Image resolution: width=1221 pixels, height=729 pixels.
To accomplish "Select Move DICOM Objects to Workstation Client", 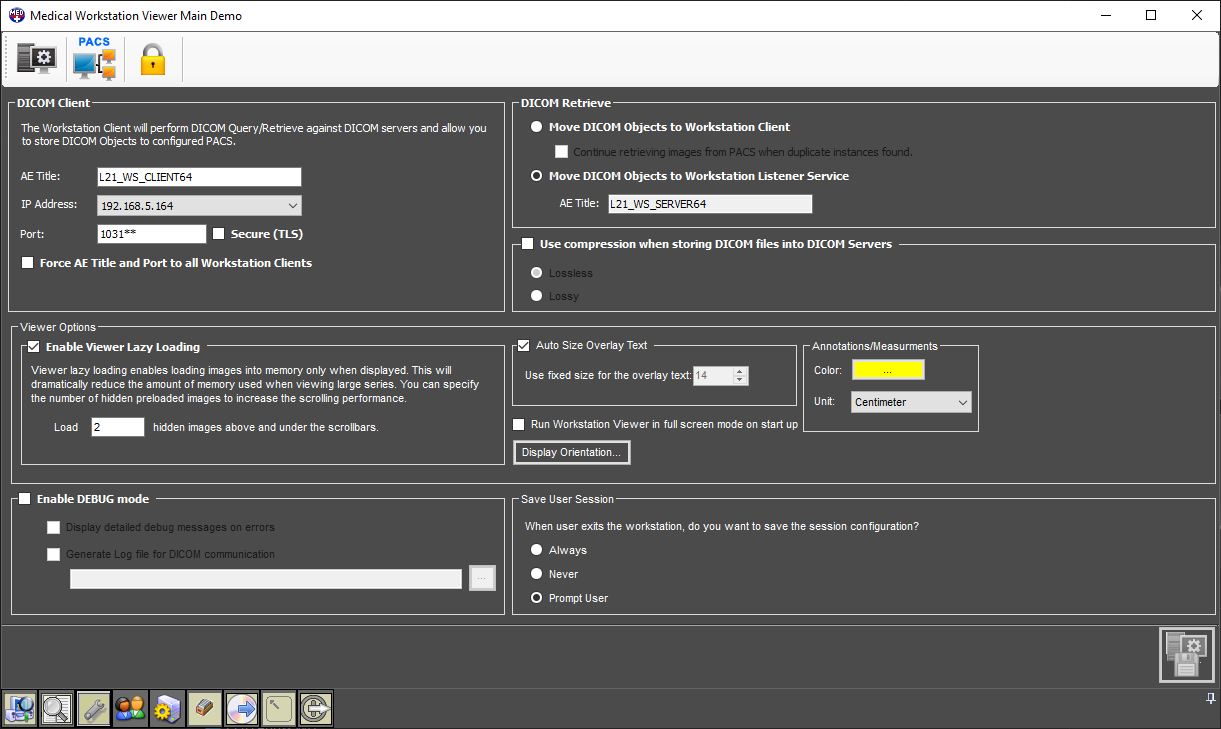I will click(x=537, y=127).
